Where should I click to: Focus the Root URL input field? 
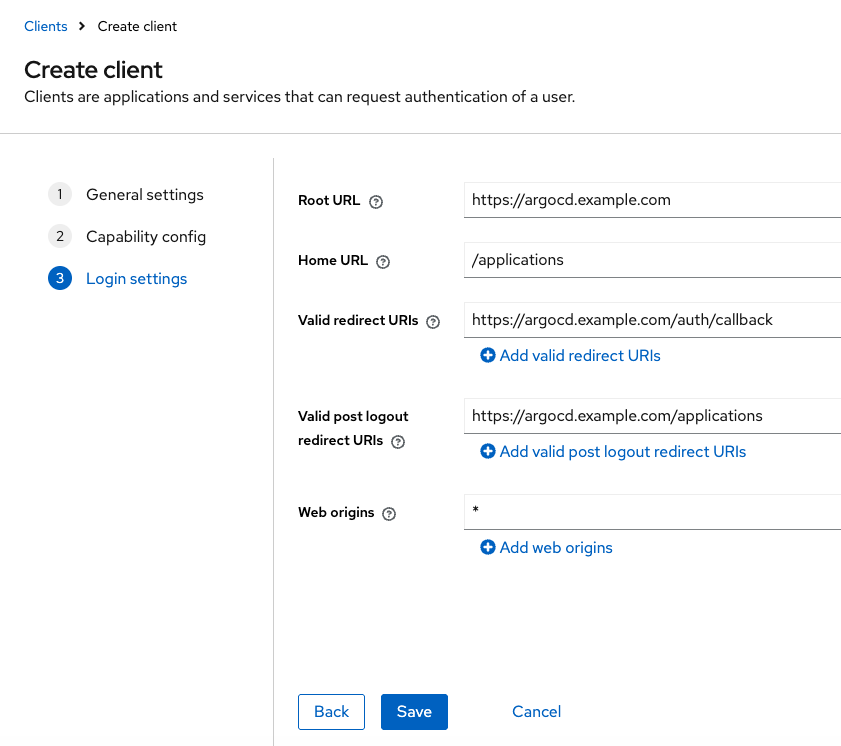pos(652,200)
